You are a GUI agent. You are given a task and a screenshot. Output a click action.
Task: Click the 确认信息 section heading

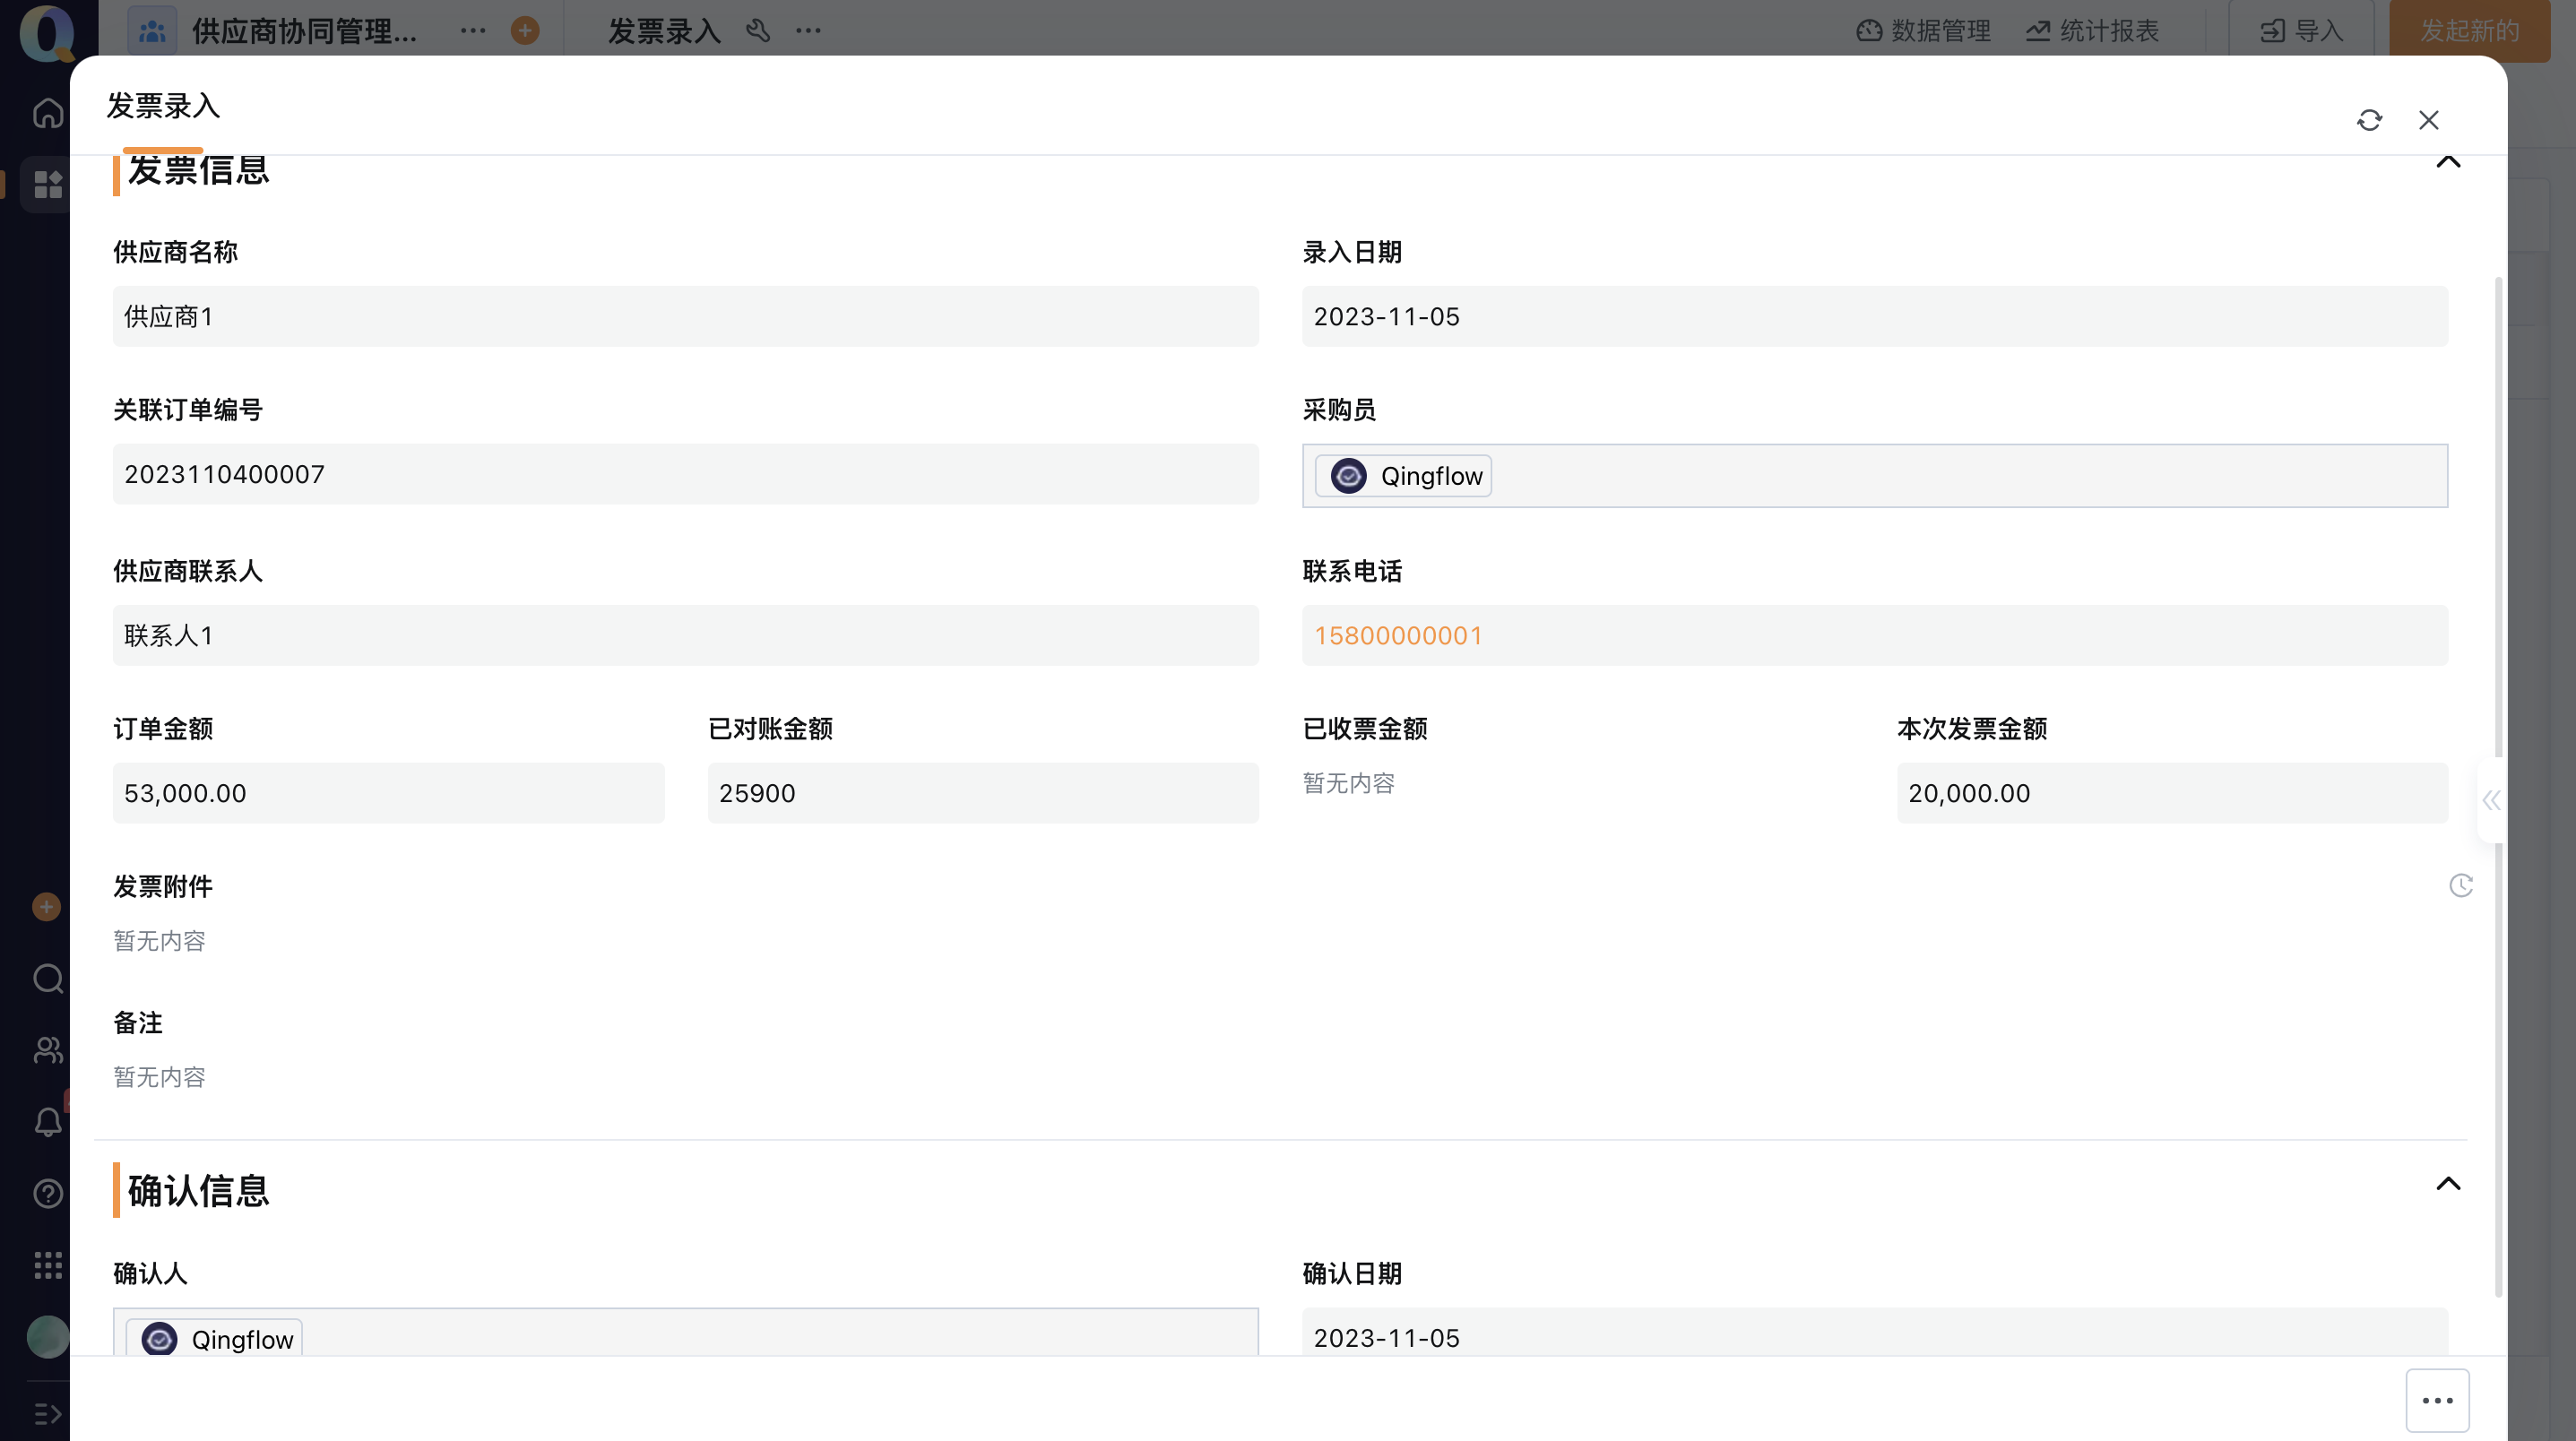[198, 1191]
